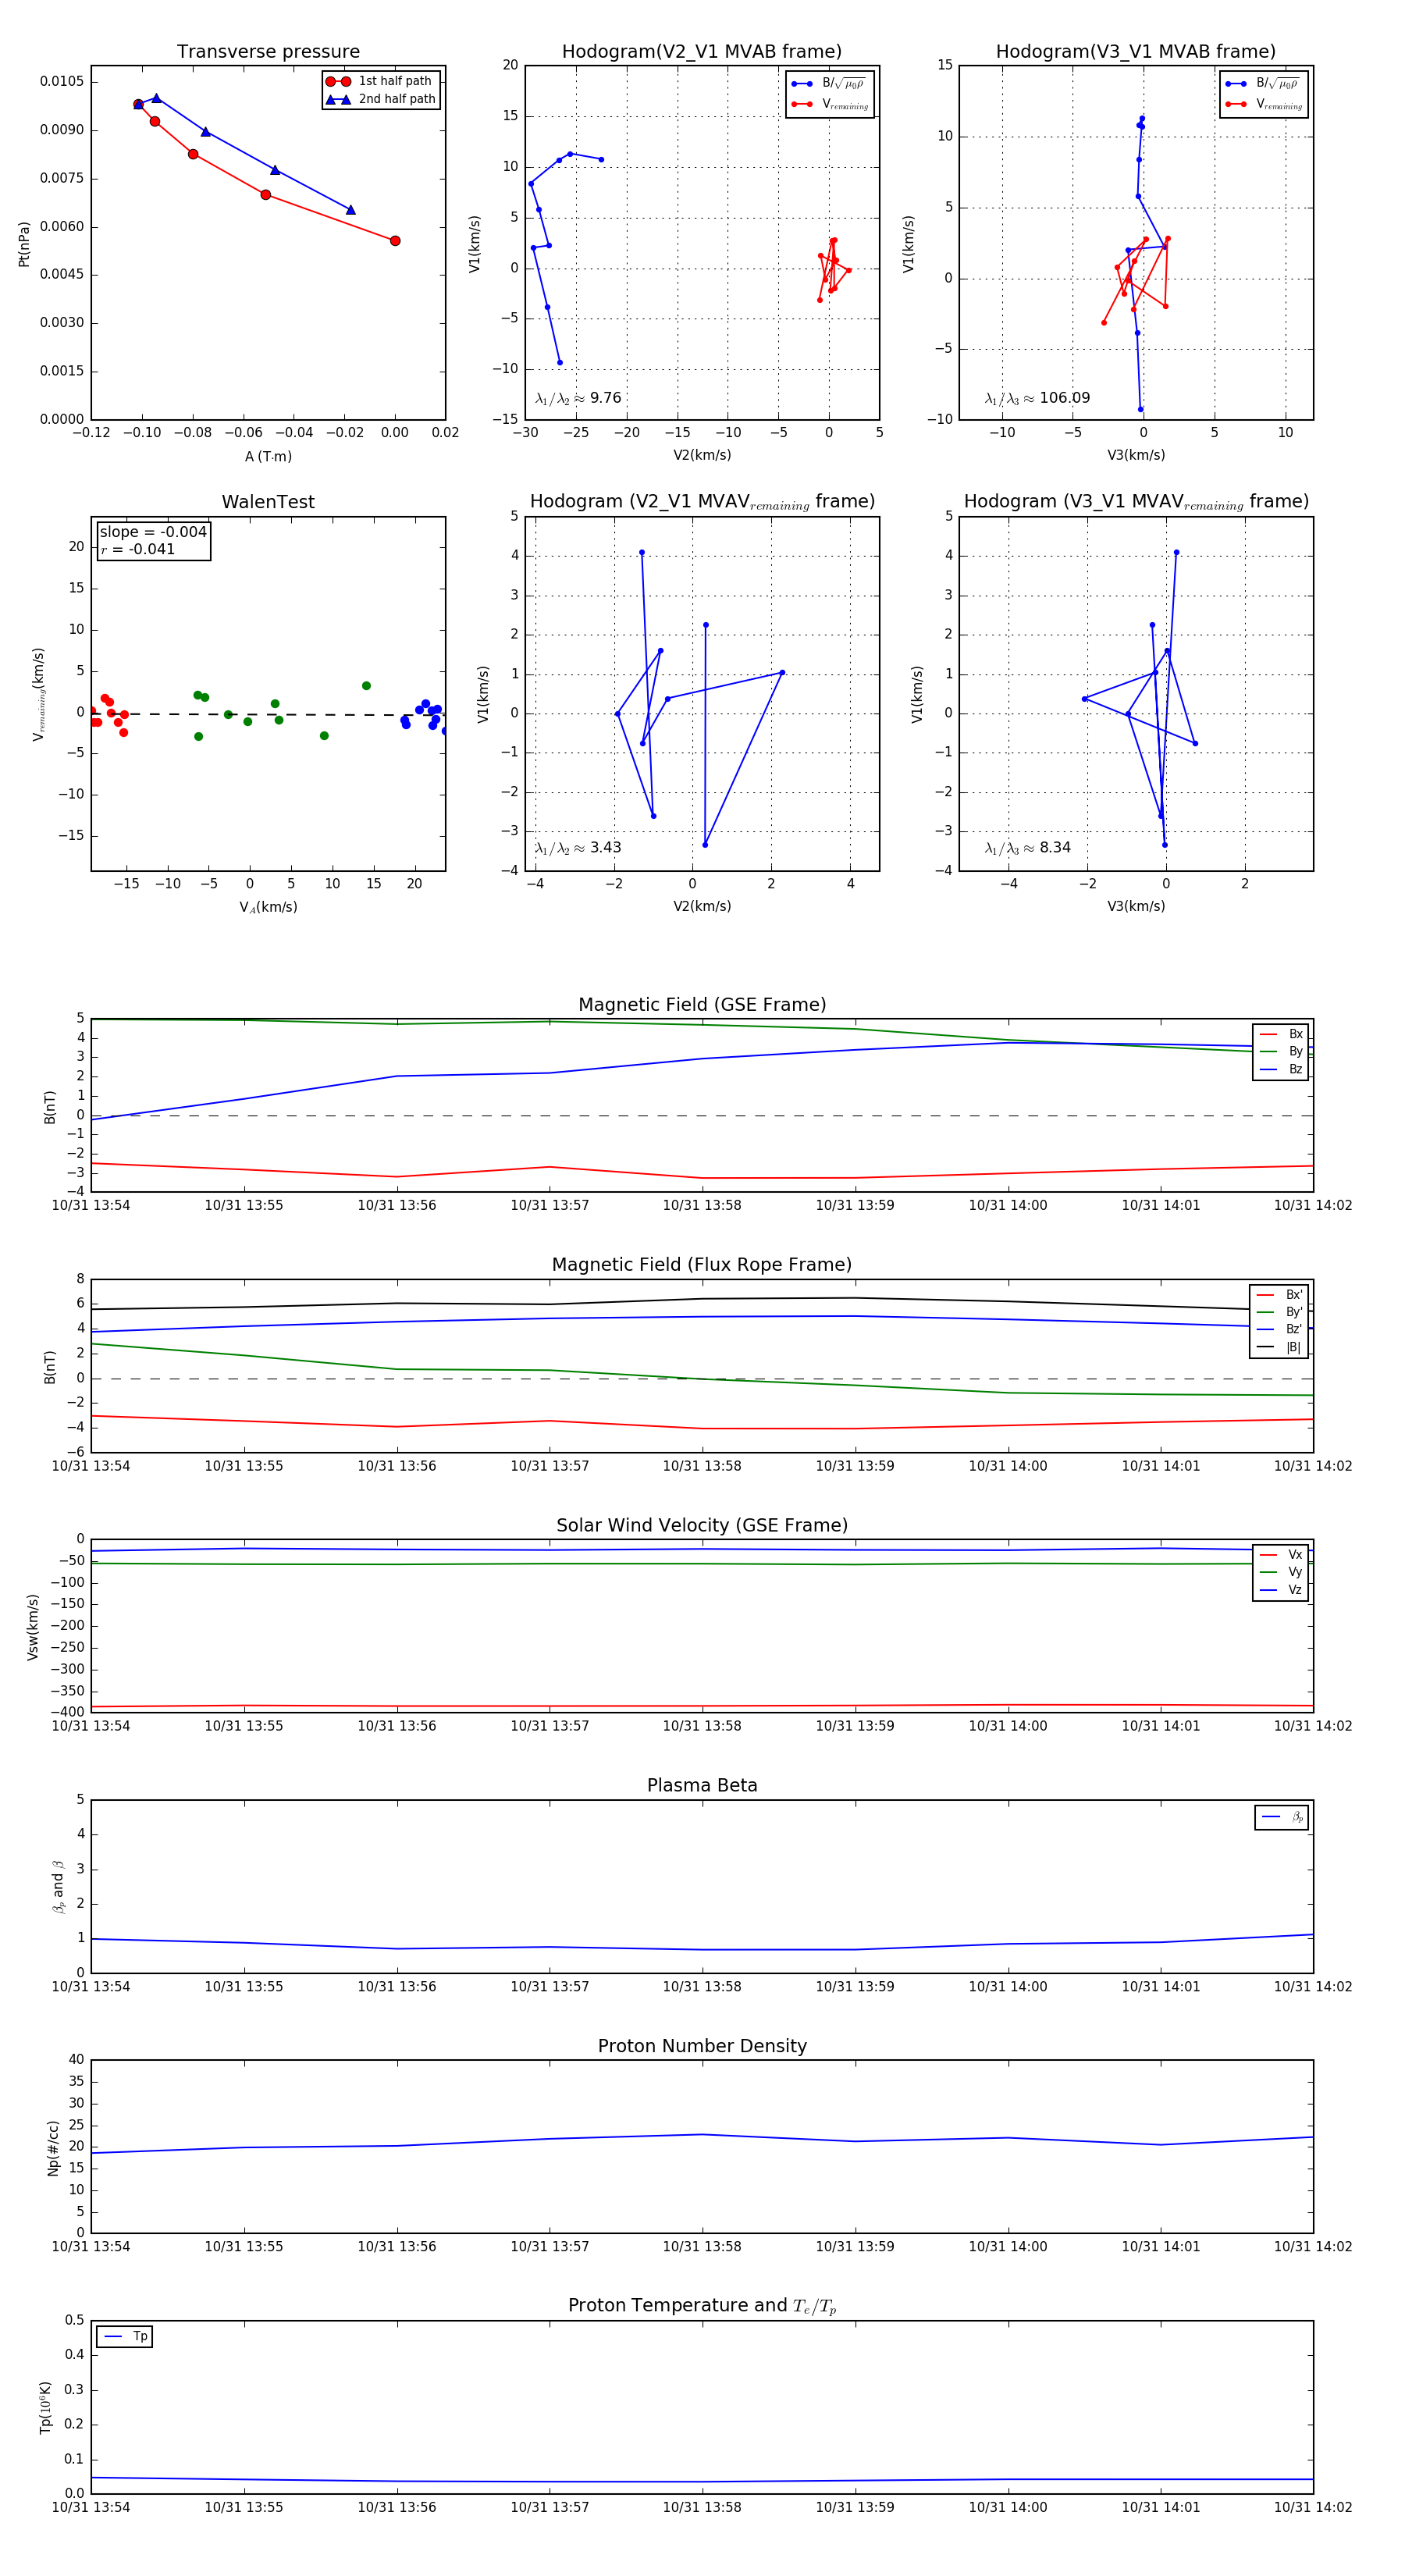Click the red endpoint marker at A=0.00
Viewport: 1405px width, 2576px height.
[395, 241]
